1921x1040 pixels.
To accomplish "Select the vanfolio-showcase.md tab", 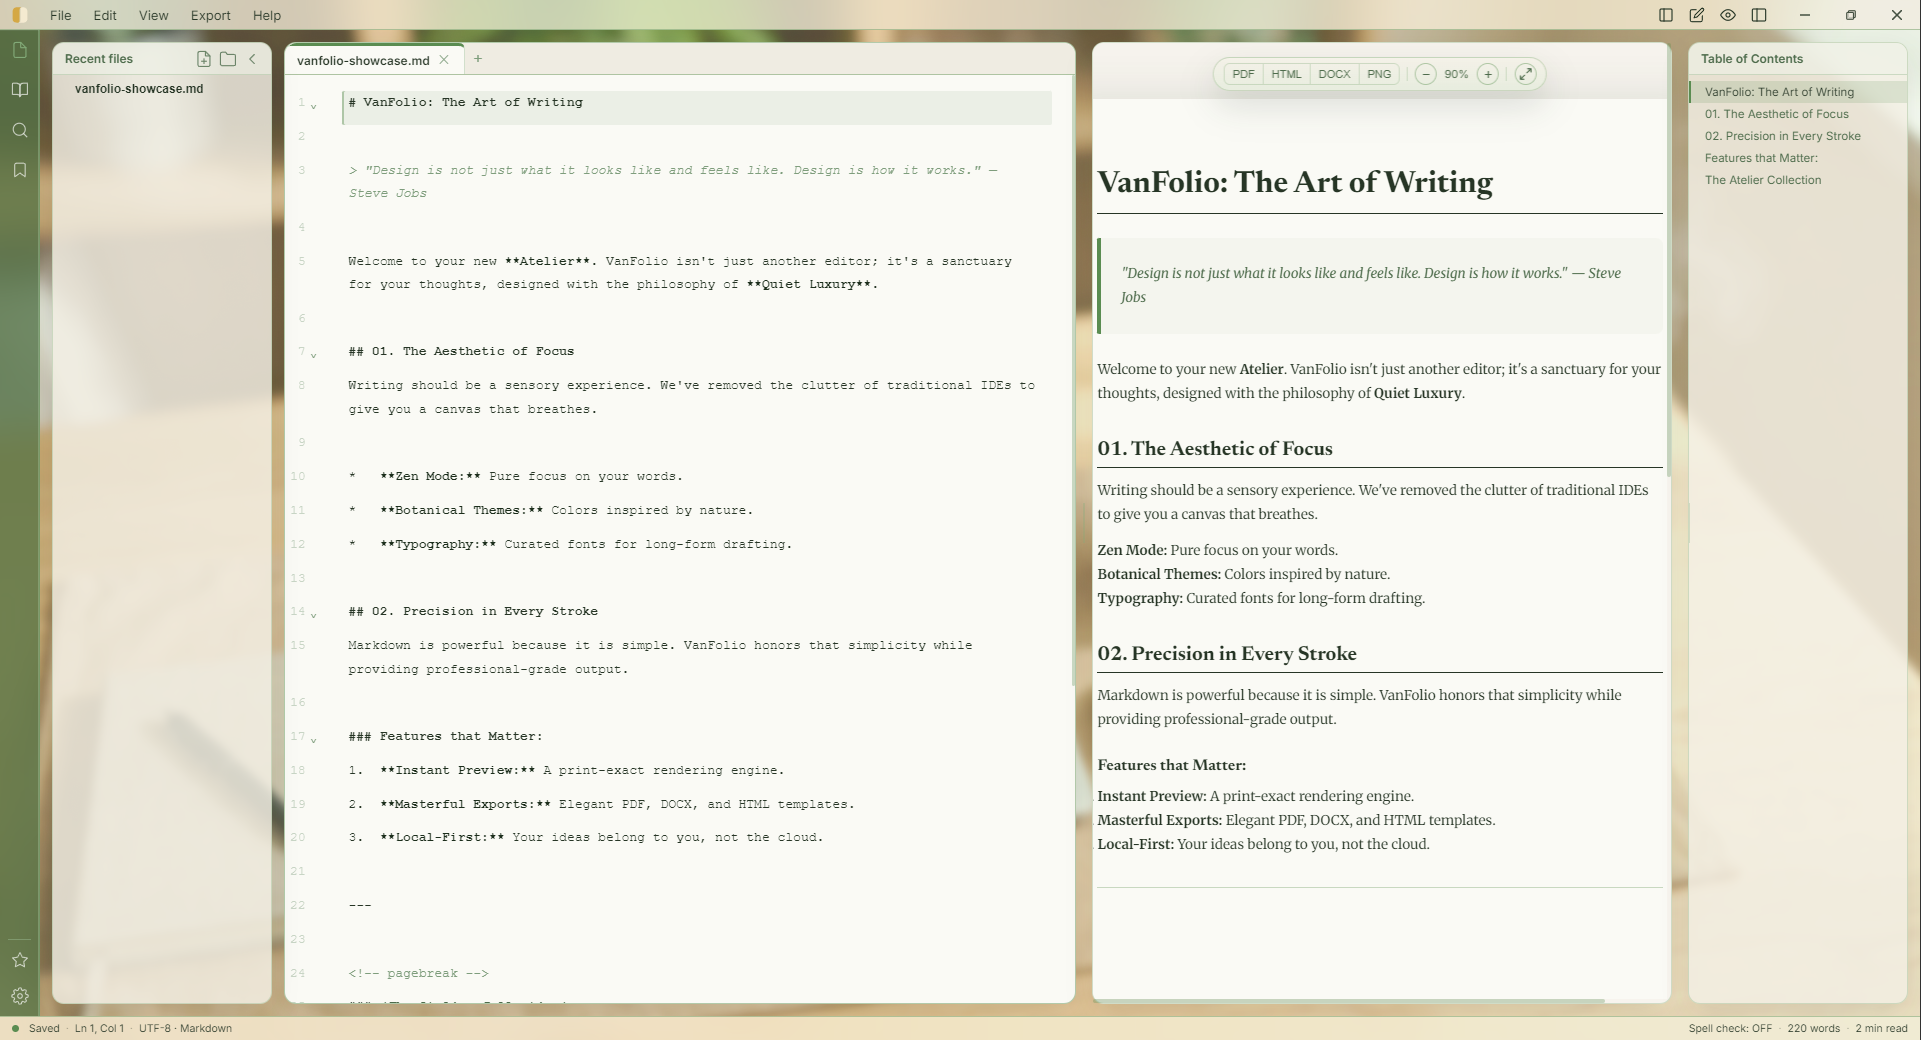I will (x=362, y=60).
